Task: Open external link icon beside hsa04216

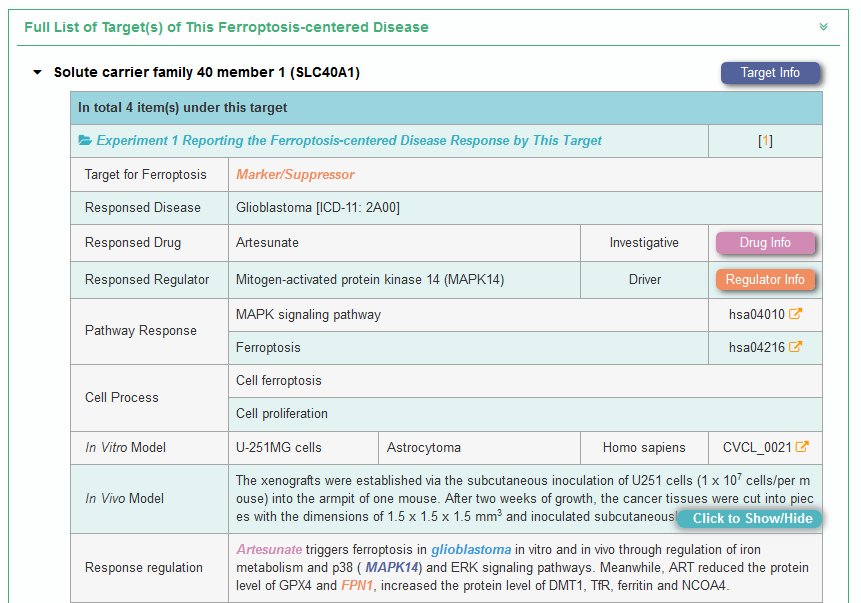Action: click(x=796, y=347)
